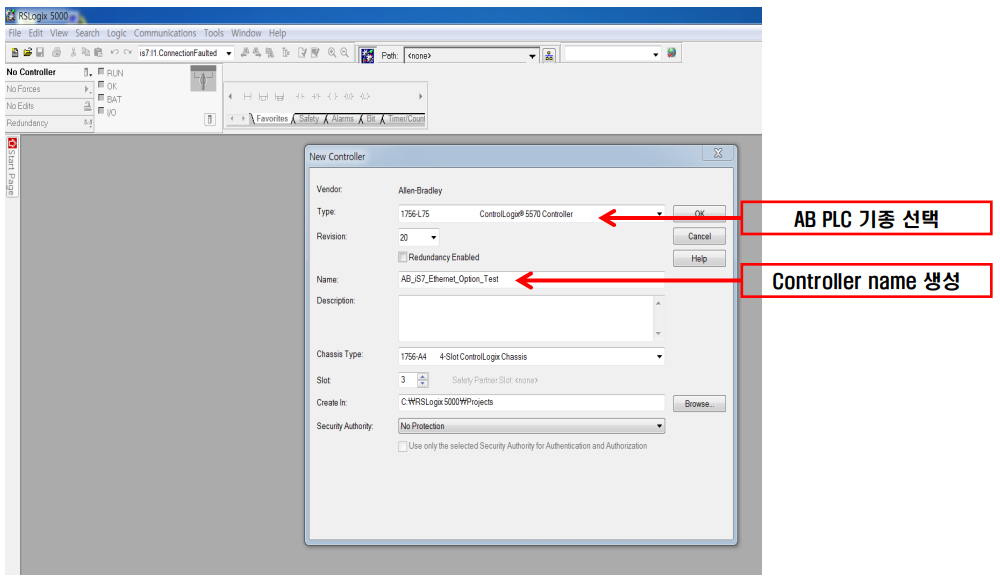Click the Cancel button in New Controller dialog
The height and width of the screenshot is (584, 1000).
click(x=699, y=236)
